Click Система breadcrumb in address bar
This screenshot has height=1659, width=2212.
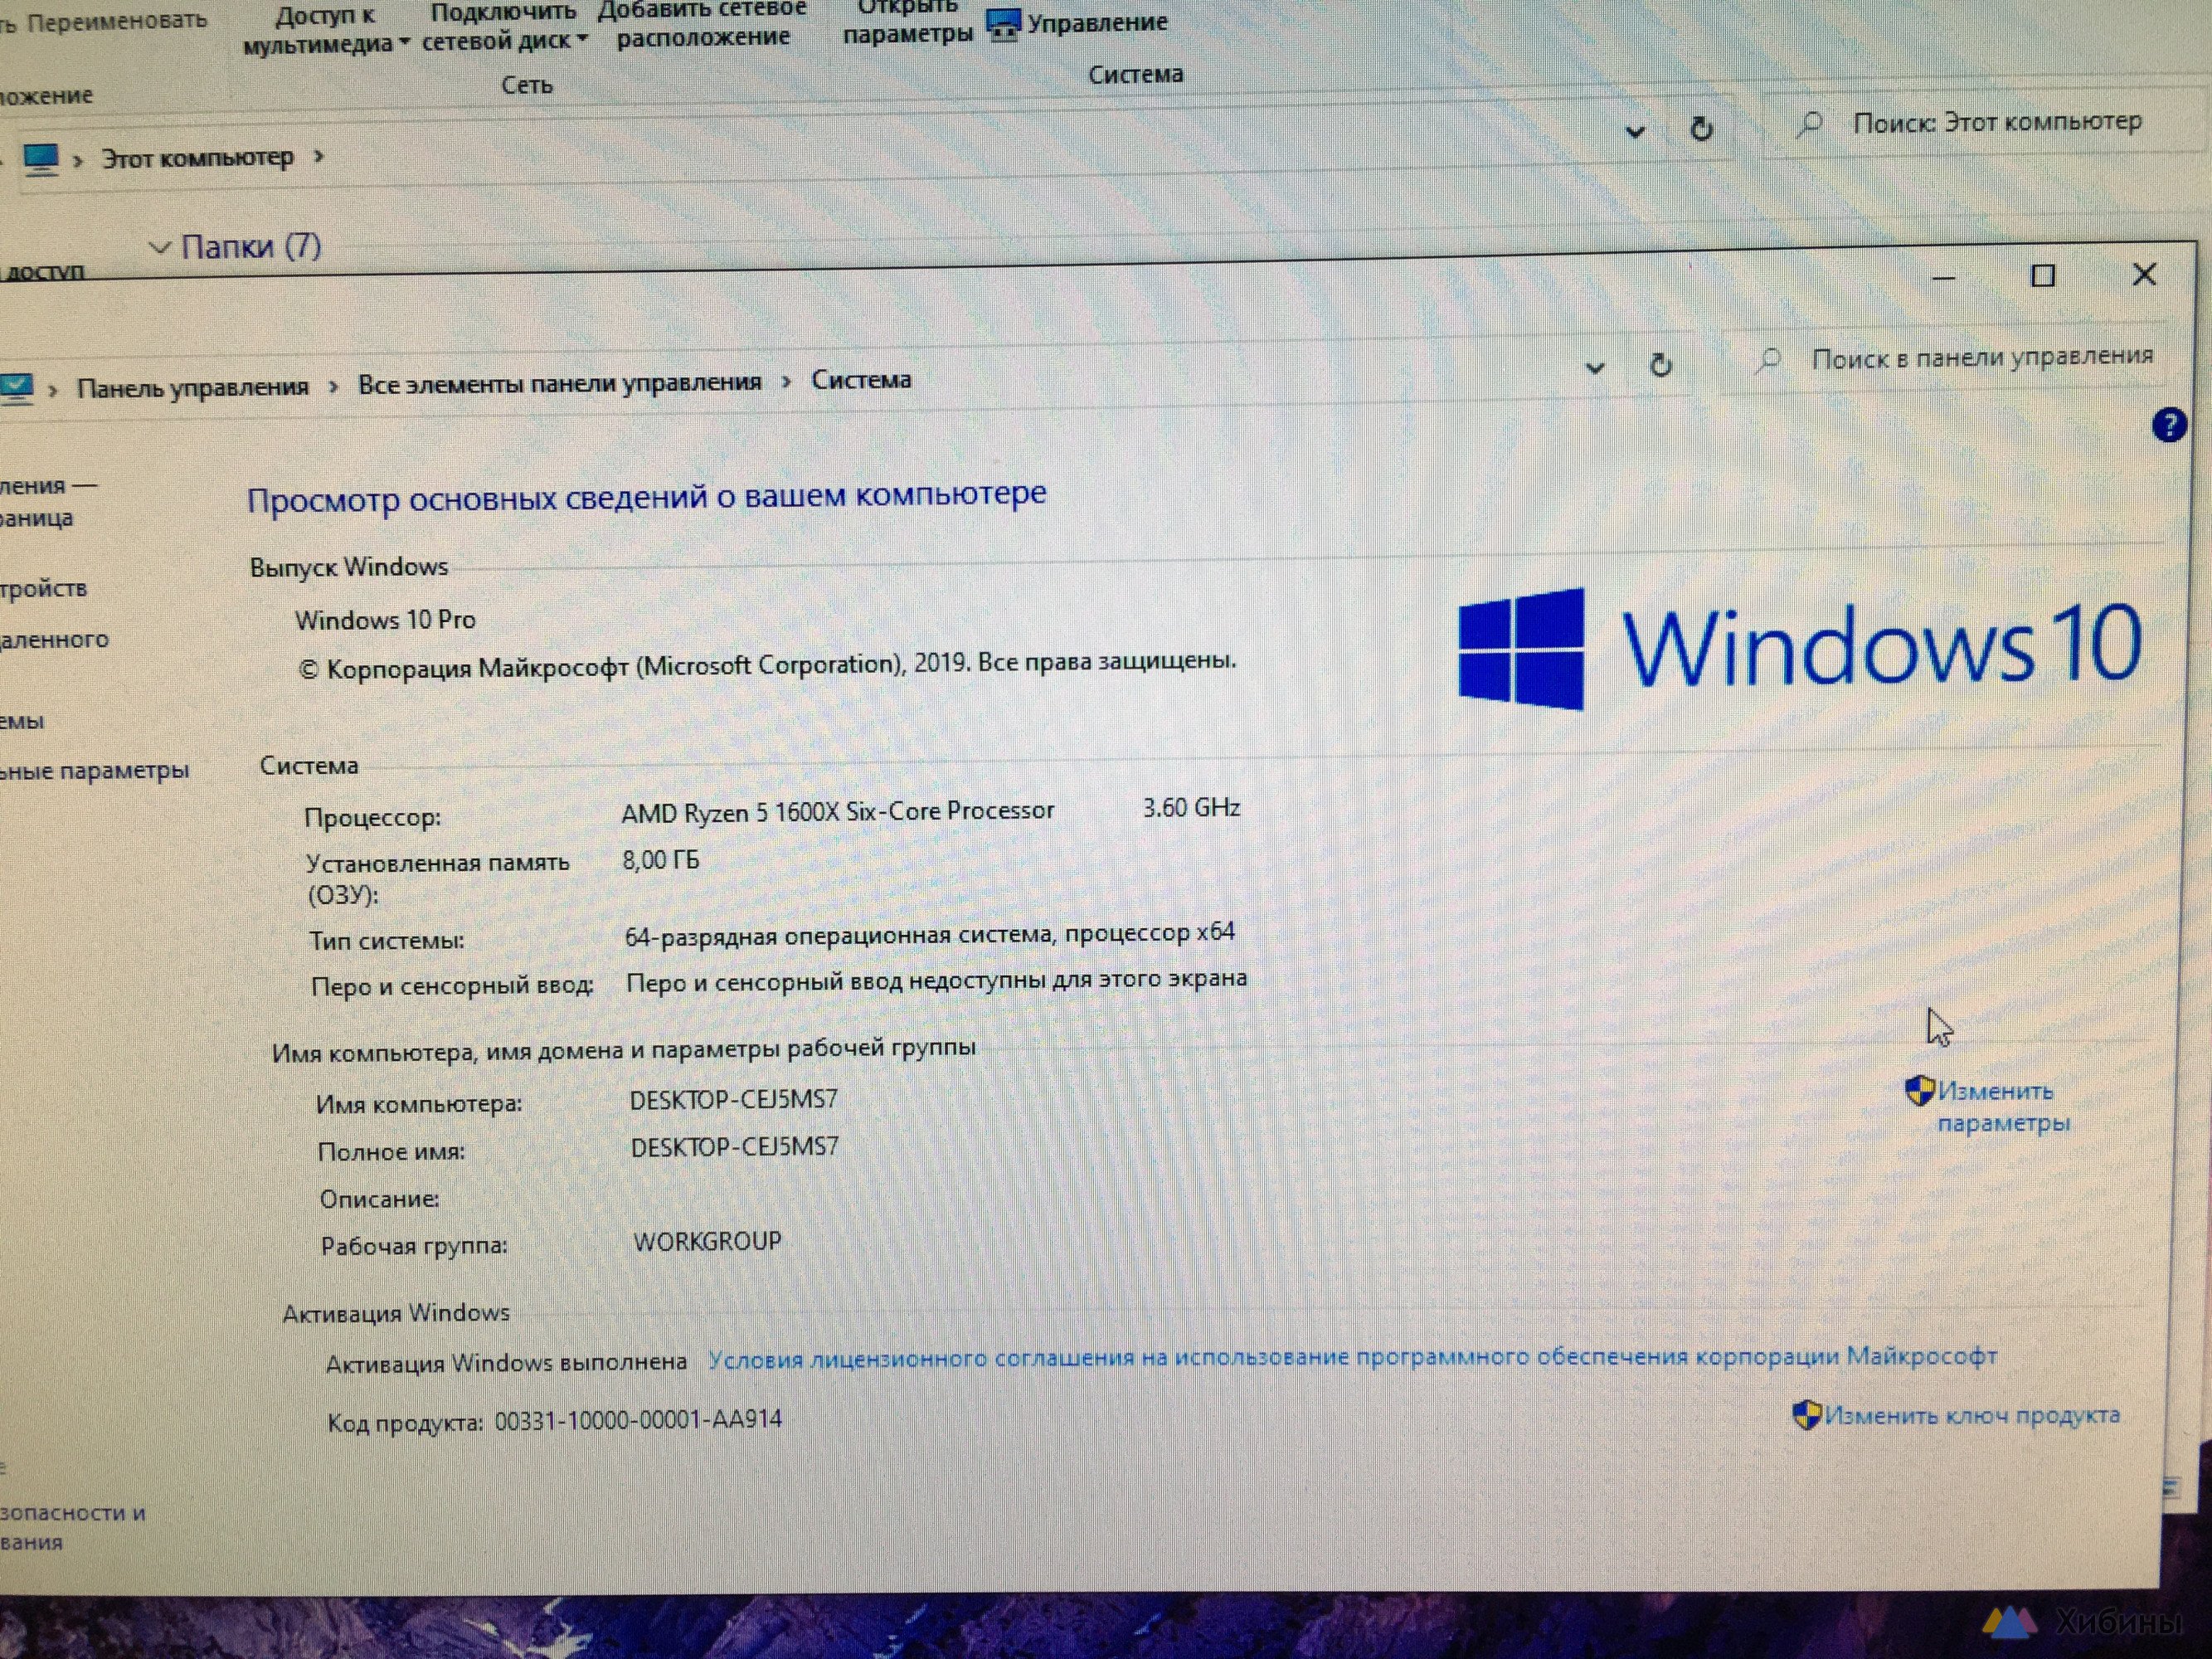pos(861,380)
